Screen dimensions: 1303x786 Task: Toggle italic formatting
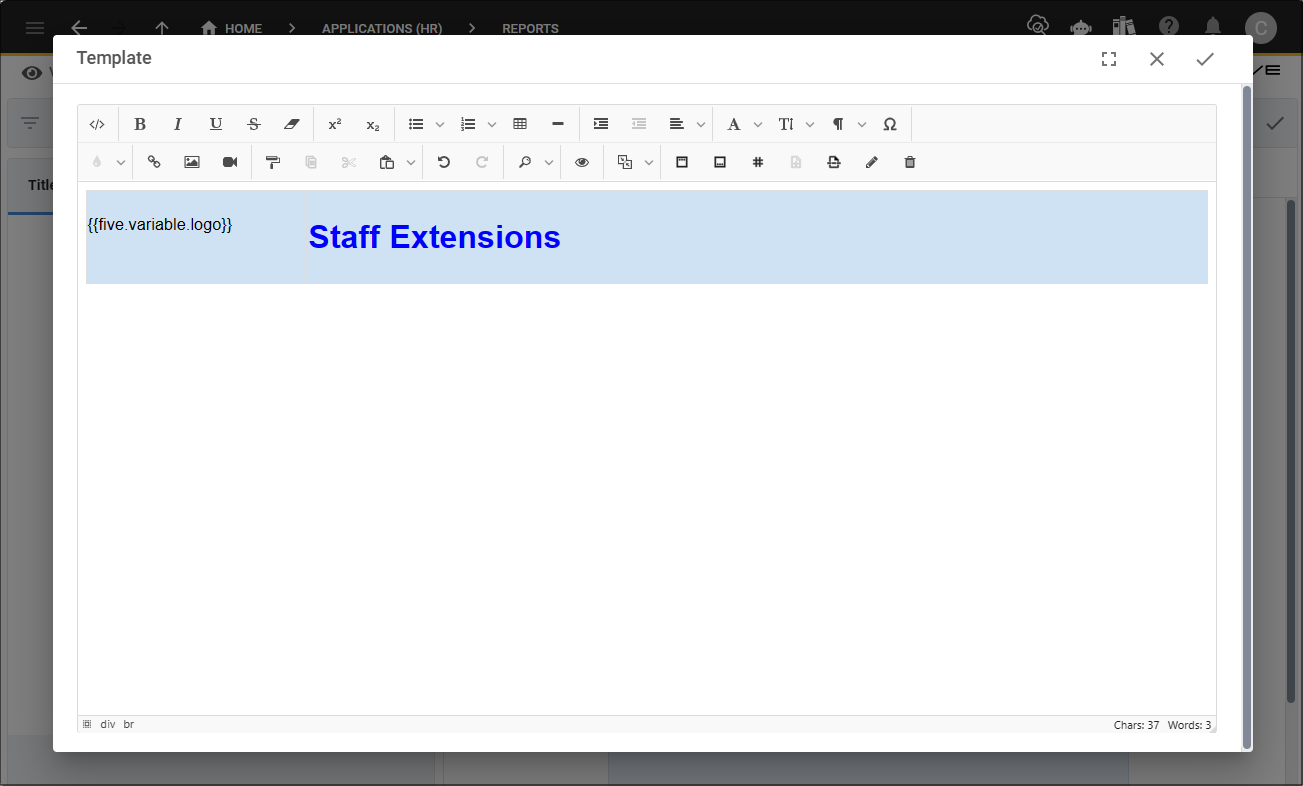click(178, 125)
